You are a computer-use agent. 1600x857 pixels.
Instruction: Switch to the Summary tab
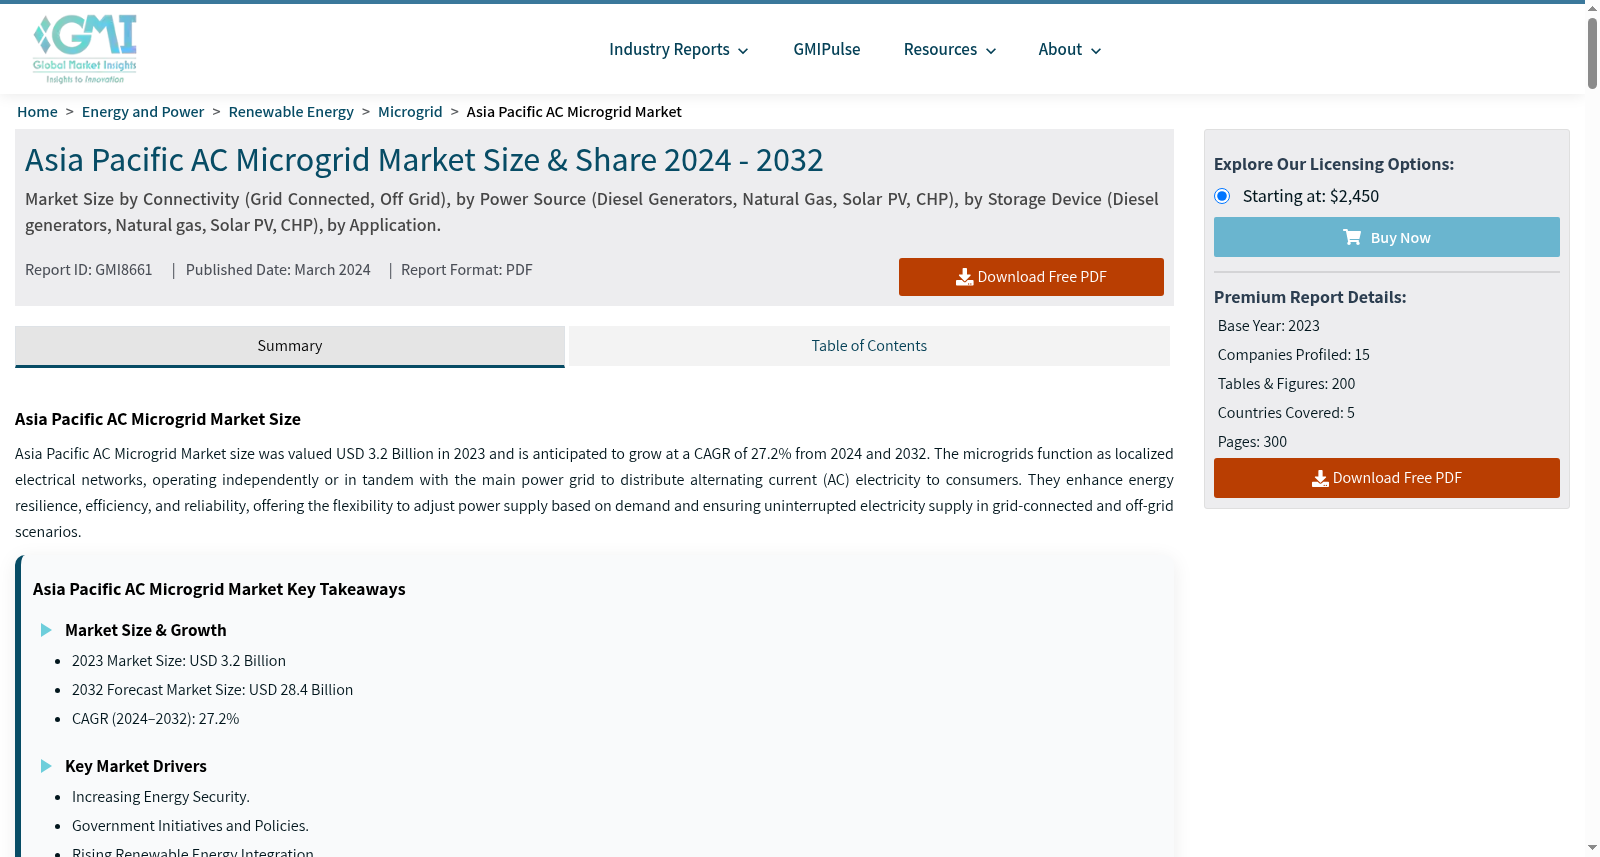pyautogui.click(x=290, y=346)
